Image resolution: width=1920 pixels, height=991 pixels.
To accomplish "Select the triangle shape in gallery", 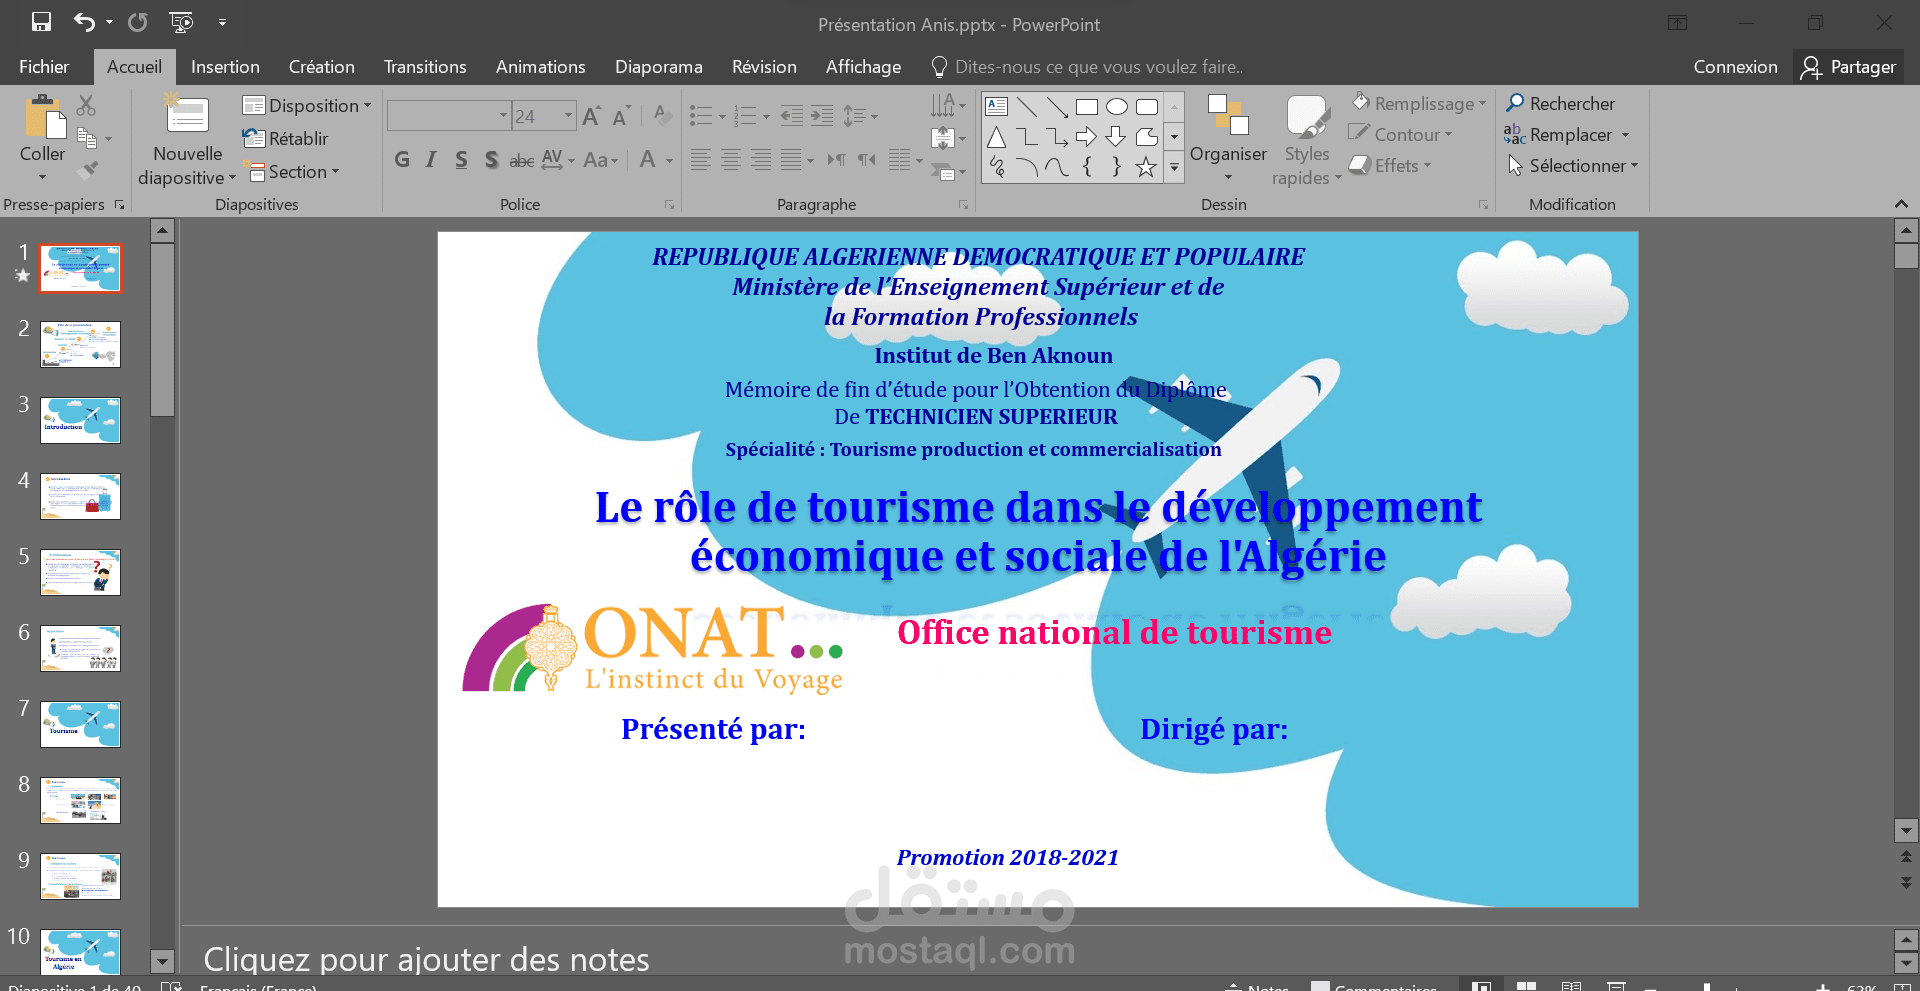I will point(997,137).
